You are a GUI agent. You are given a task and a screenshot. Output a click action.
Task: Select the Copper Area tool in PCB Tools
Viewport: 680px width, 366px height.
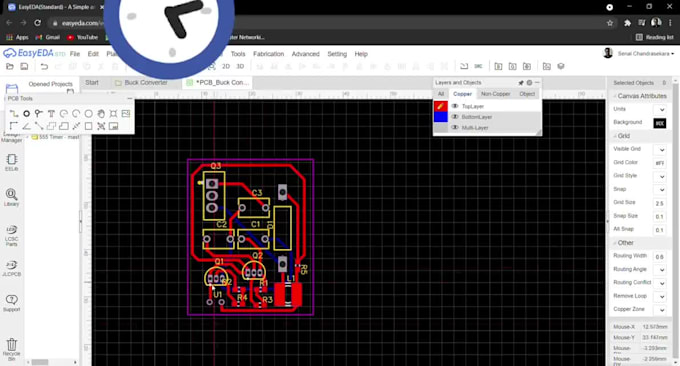tap(51, 126)
